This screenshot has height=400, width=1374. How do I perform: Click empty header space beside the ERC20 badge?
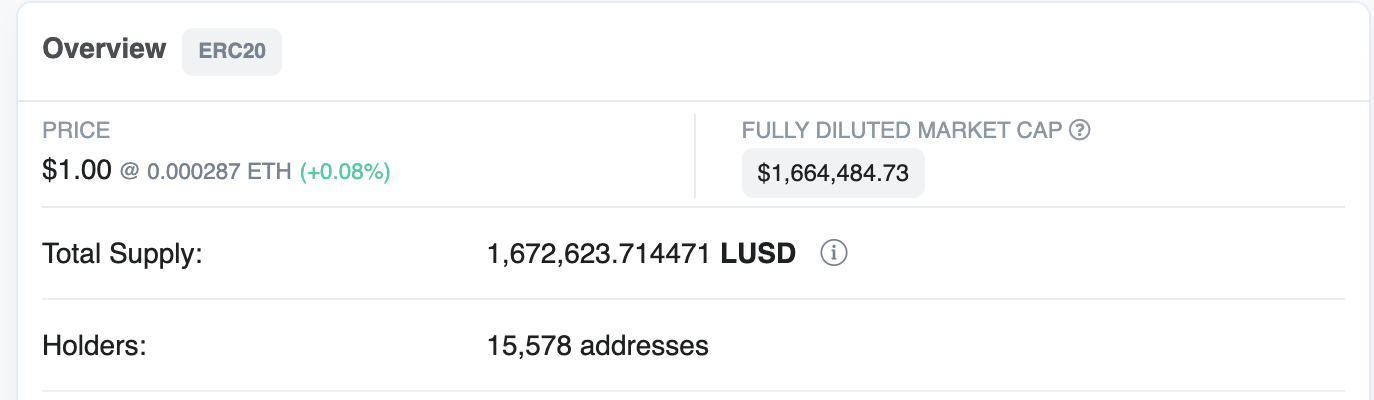click(800, 52)
